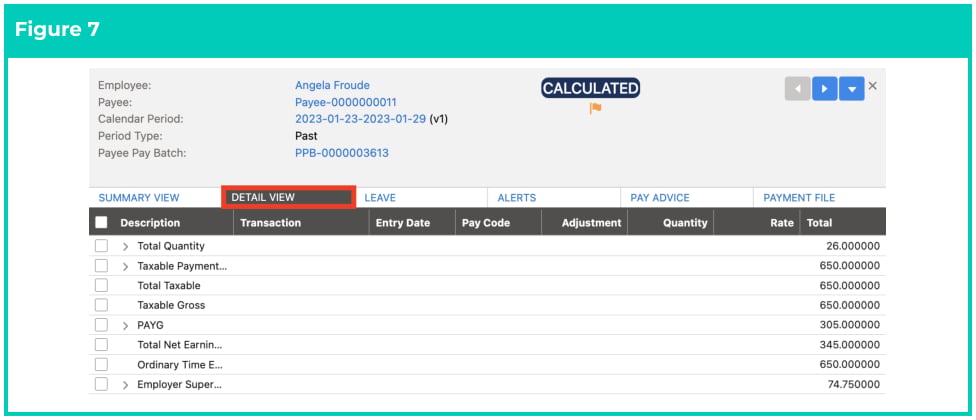
Task: Click the Entry Date column header
Action: click(x=403, y=223)
